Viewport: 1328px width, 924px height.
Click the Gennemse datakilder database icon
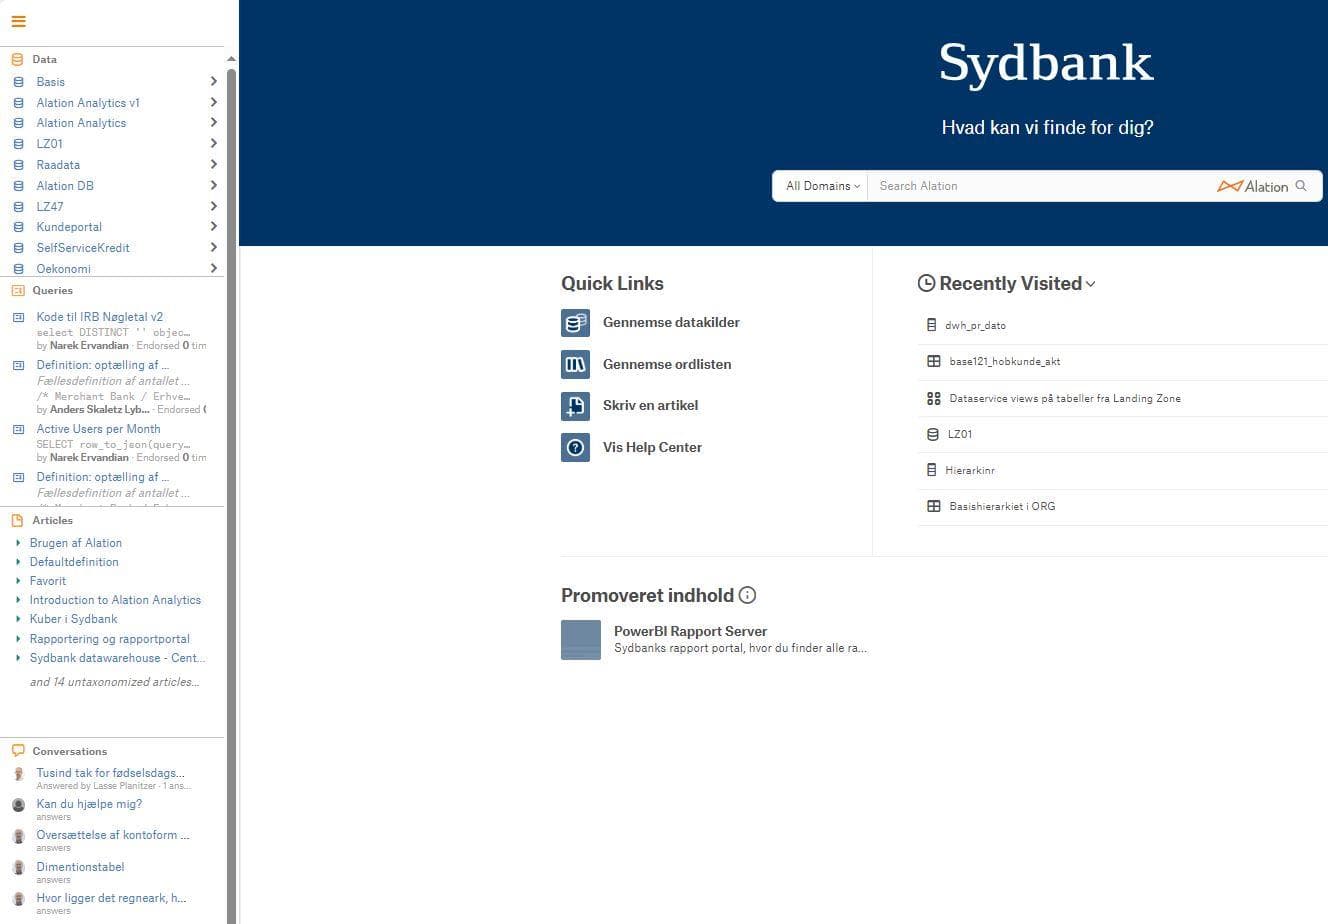(x=575, y=323)
